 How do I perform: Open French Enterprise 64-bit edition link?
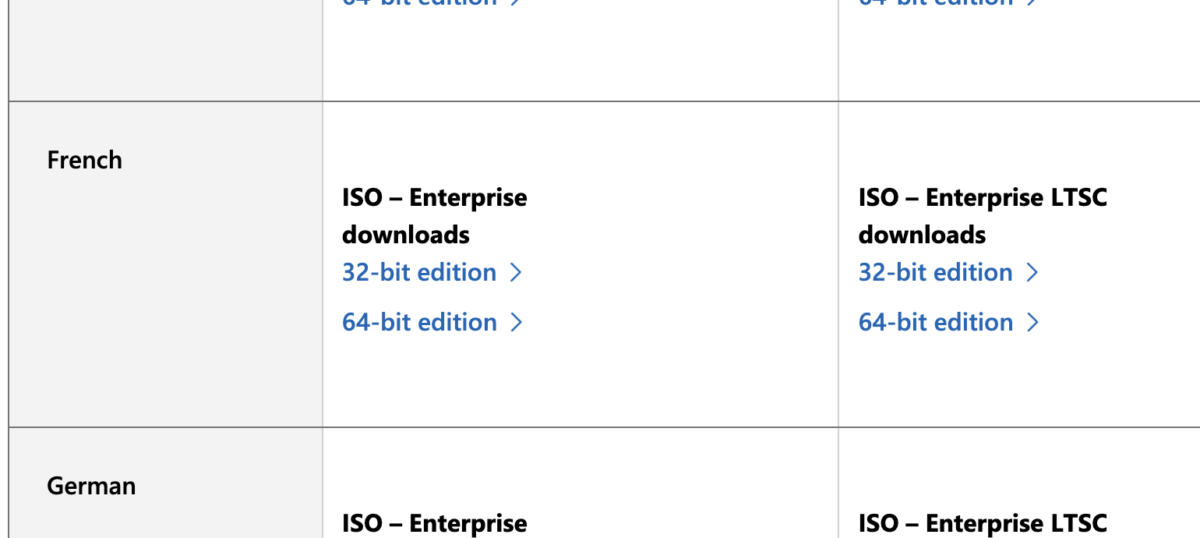pos(419,323)
